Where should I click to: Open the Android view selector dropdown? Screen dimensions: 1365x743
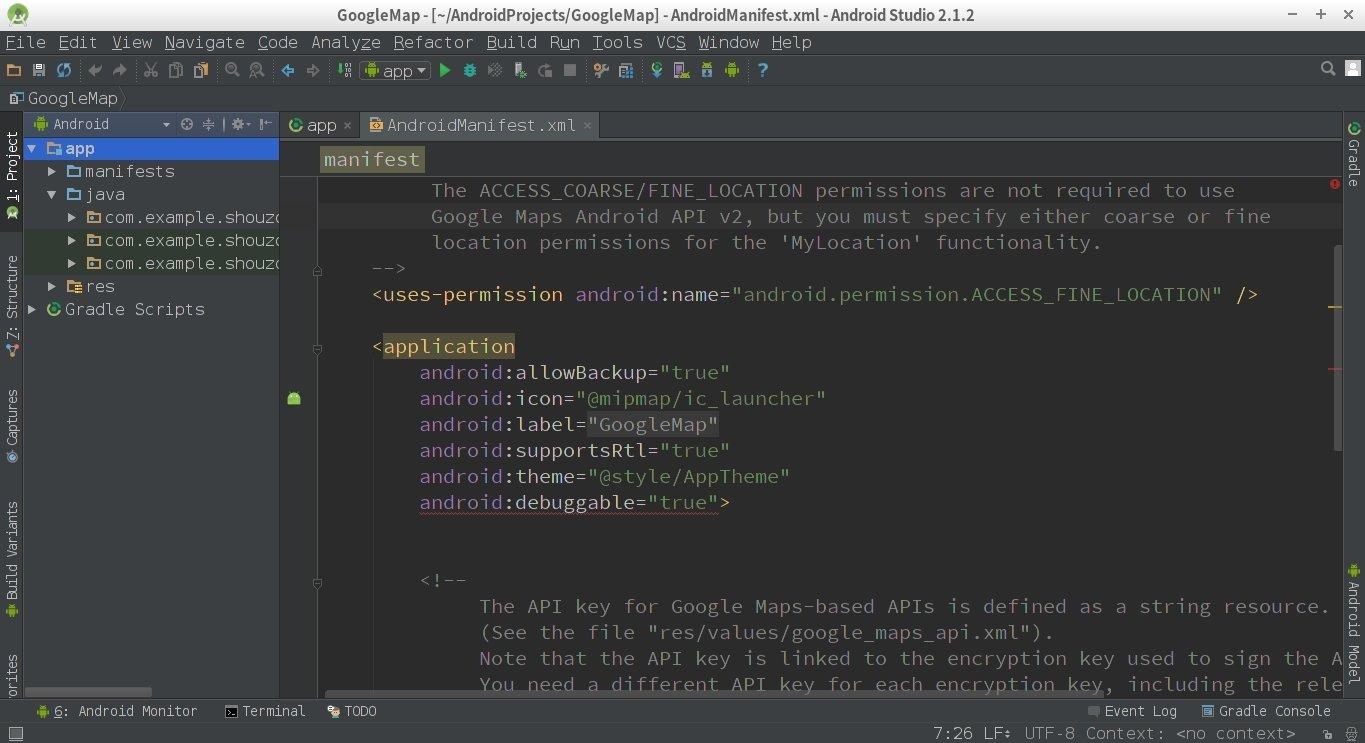pyautogui.click(x=102, y=124)
